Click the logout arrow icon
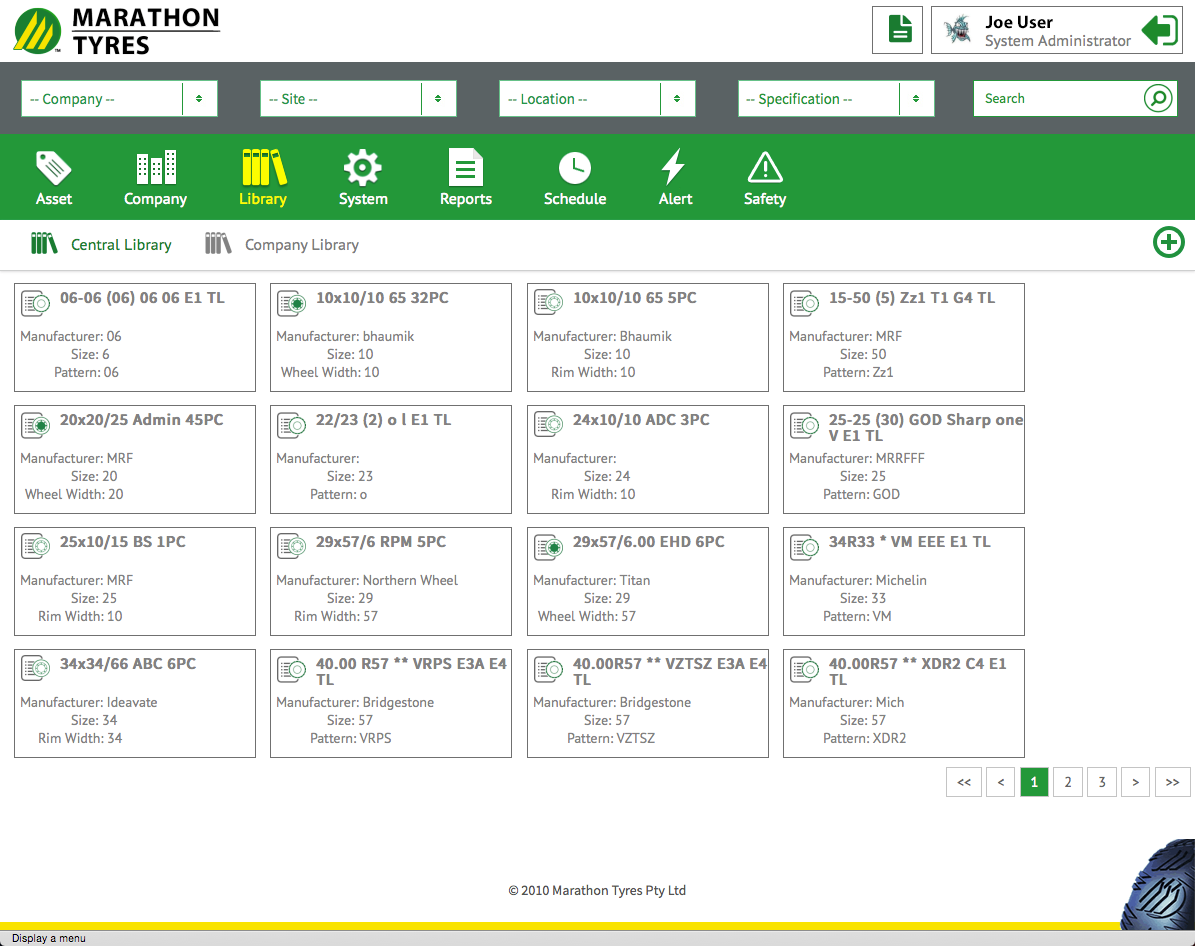The image size is (1195, 946). pyautogui.click(x=1160, y=30)
